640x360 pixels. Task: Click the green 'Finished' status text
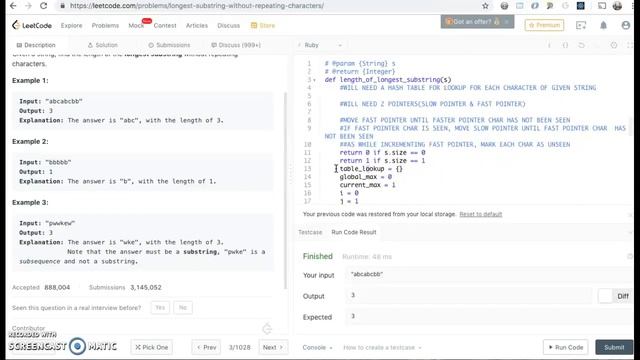(x=318, y=256)
